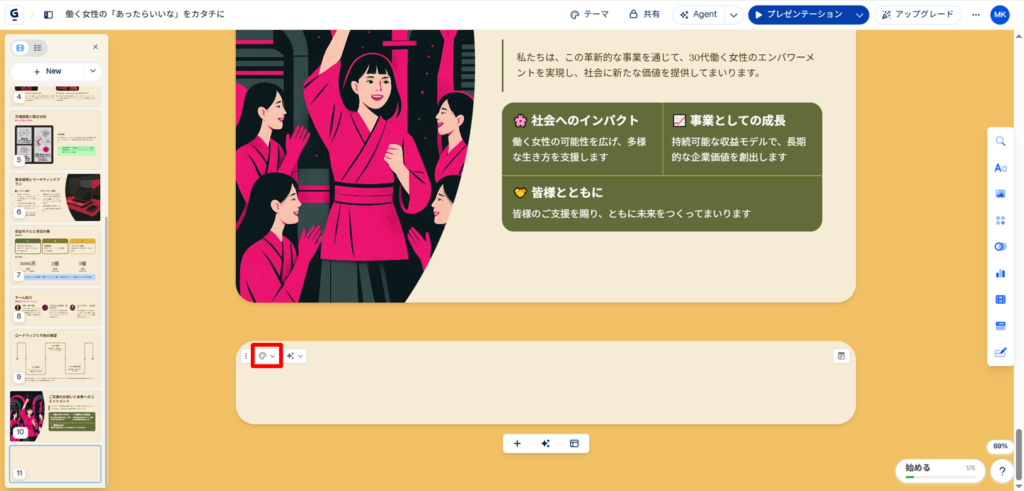Viewport: 1024px width, 491px height.
Task: Toggle the left sidebar panel icon
Action: click(x=48, y=14)
